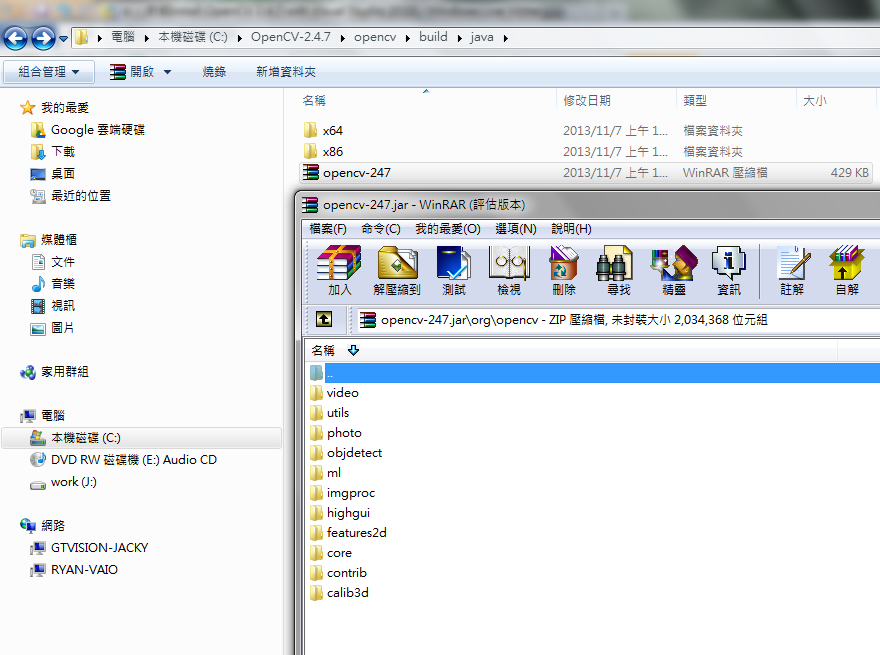Open the WinRAR 我的最愛(O) menu

click(x=447, y=229)
